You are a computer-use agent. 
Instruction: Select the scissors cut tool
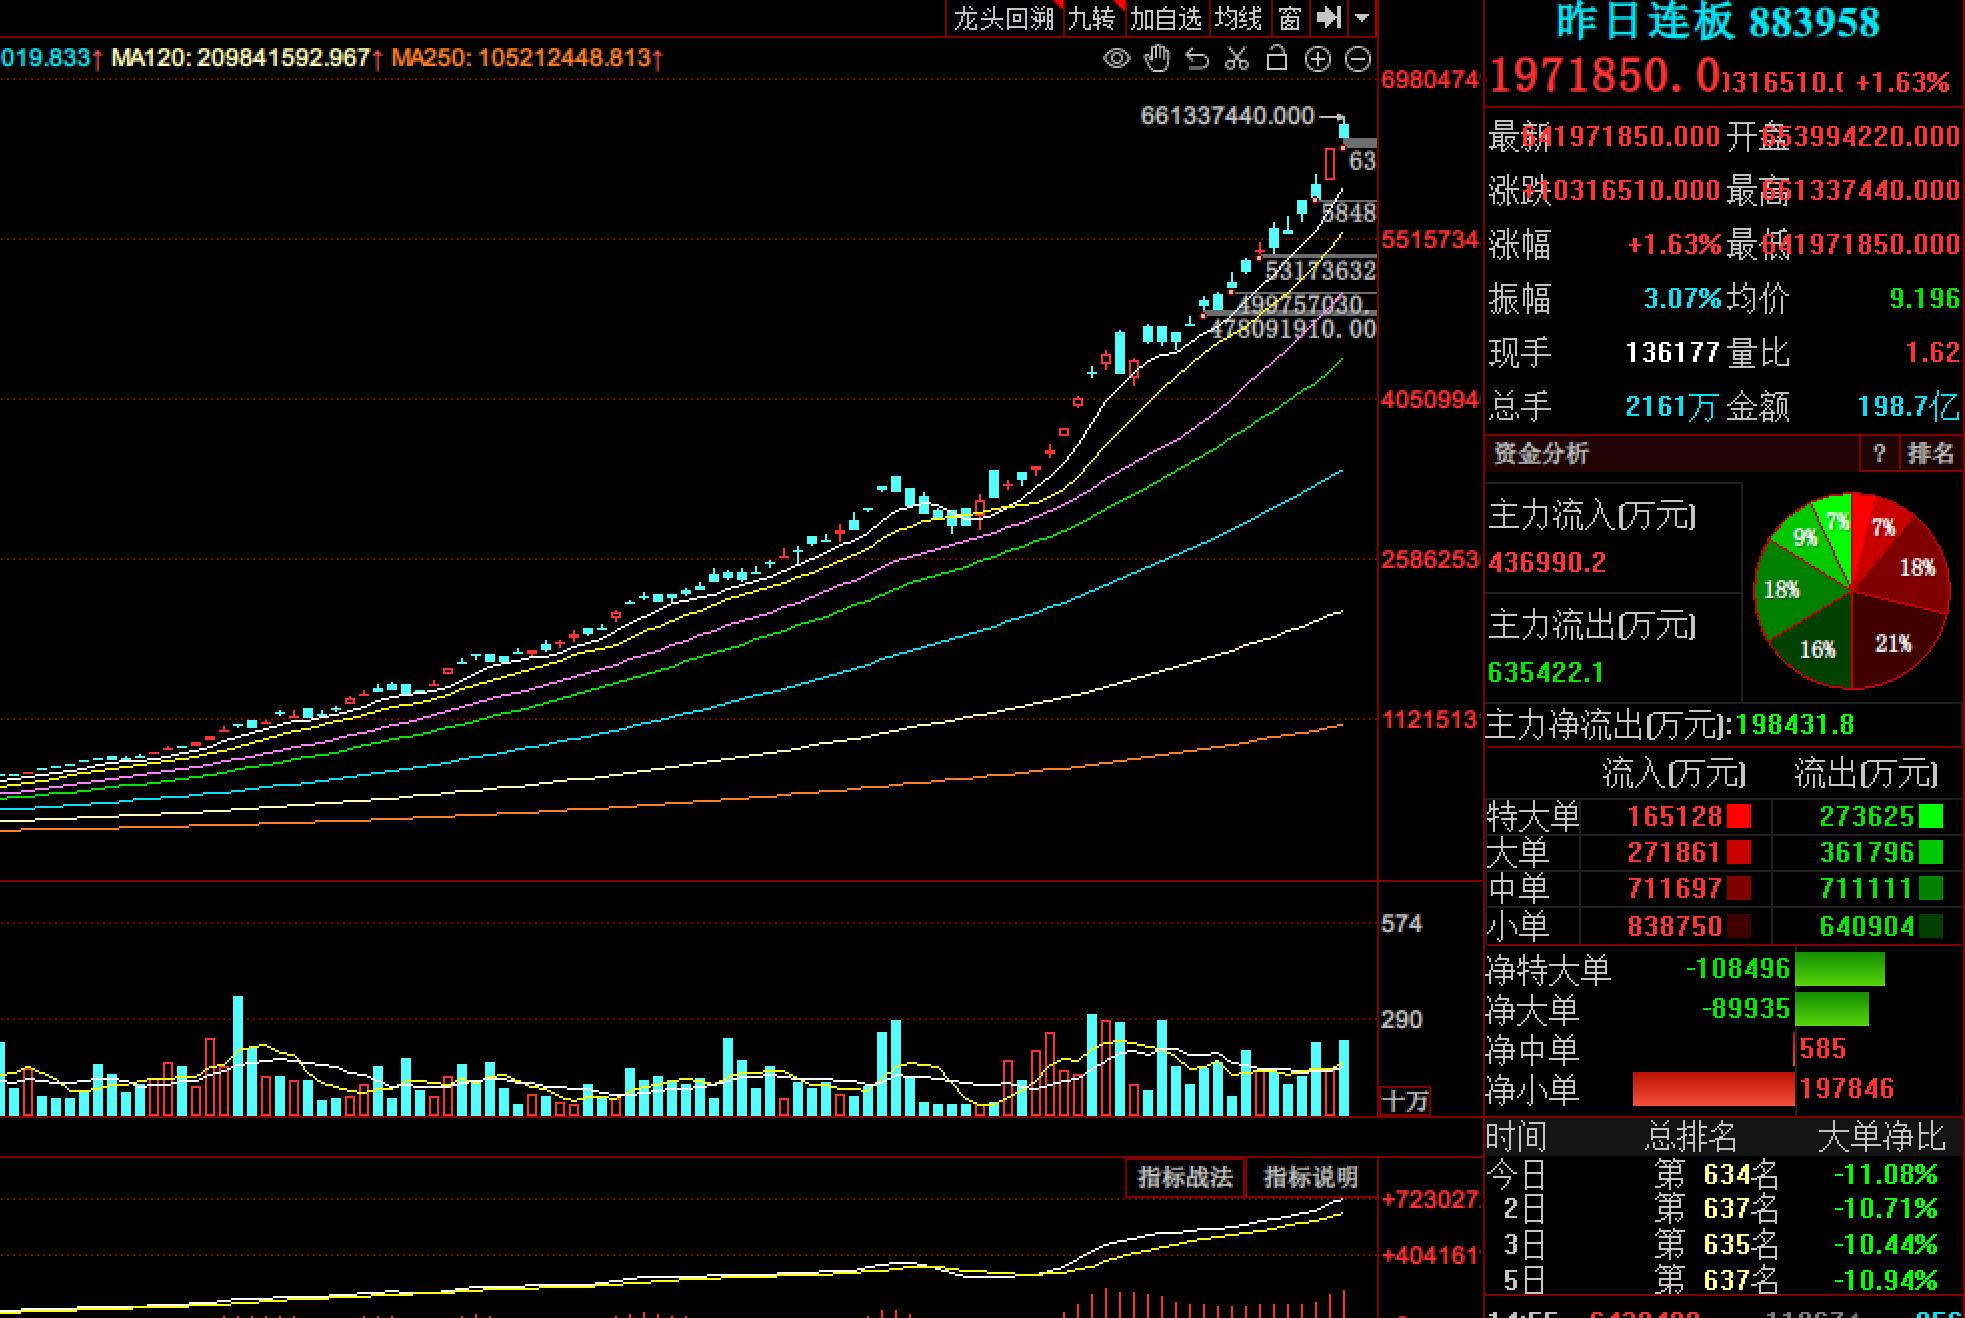point(1237,59)
